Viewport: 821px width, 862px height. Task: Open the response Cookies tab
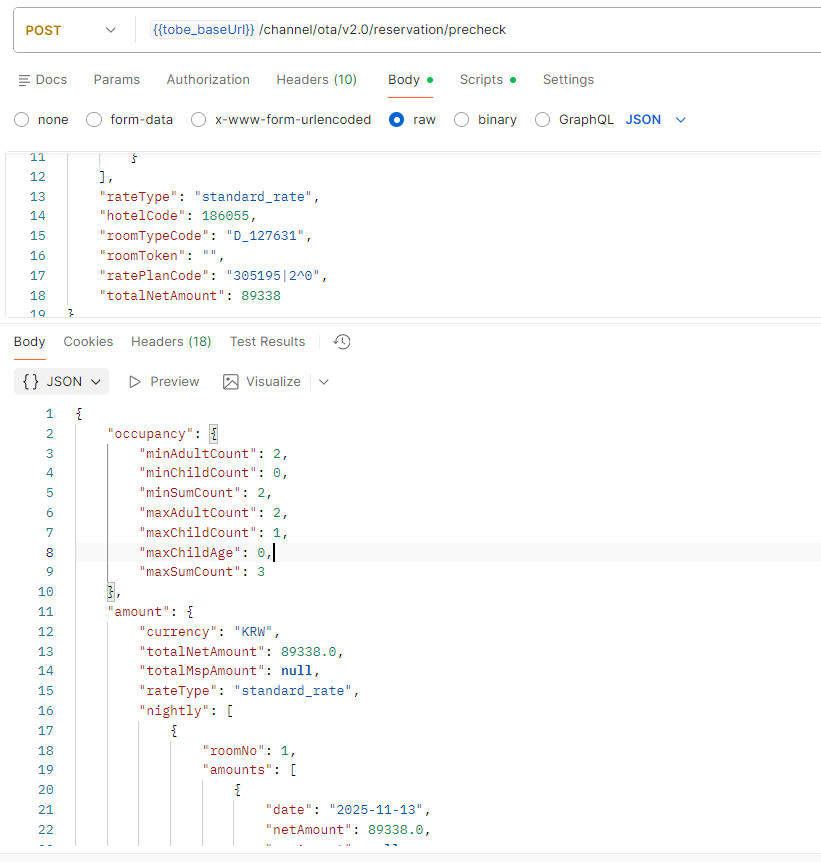coord(88,342)
